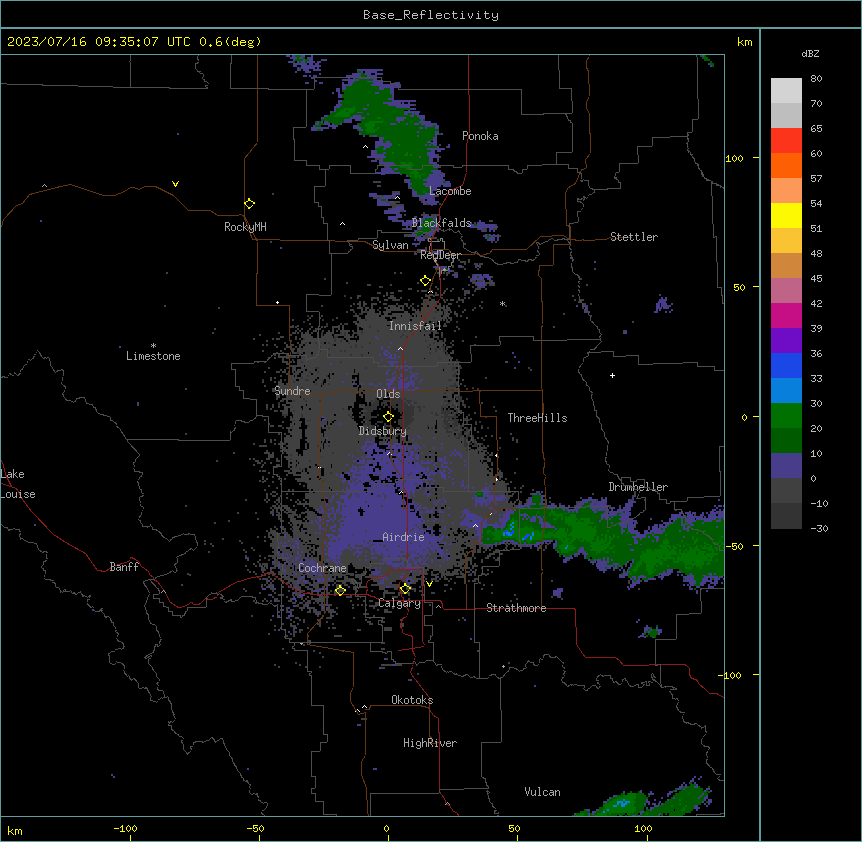The width and height of the screenshot is (862, 842).
Task: Click the light gray 80 dBZ legend swatch
Action: tap(786, 90)
